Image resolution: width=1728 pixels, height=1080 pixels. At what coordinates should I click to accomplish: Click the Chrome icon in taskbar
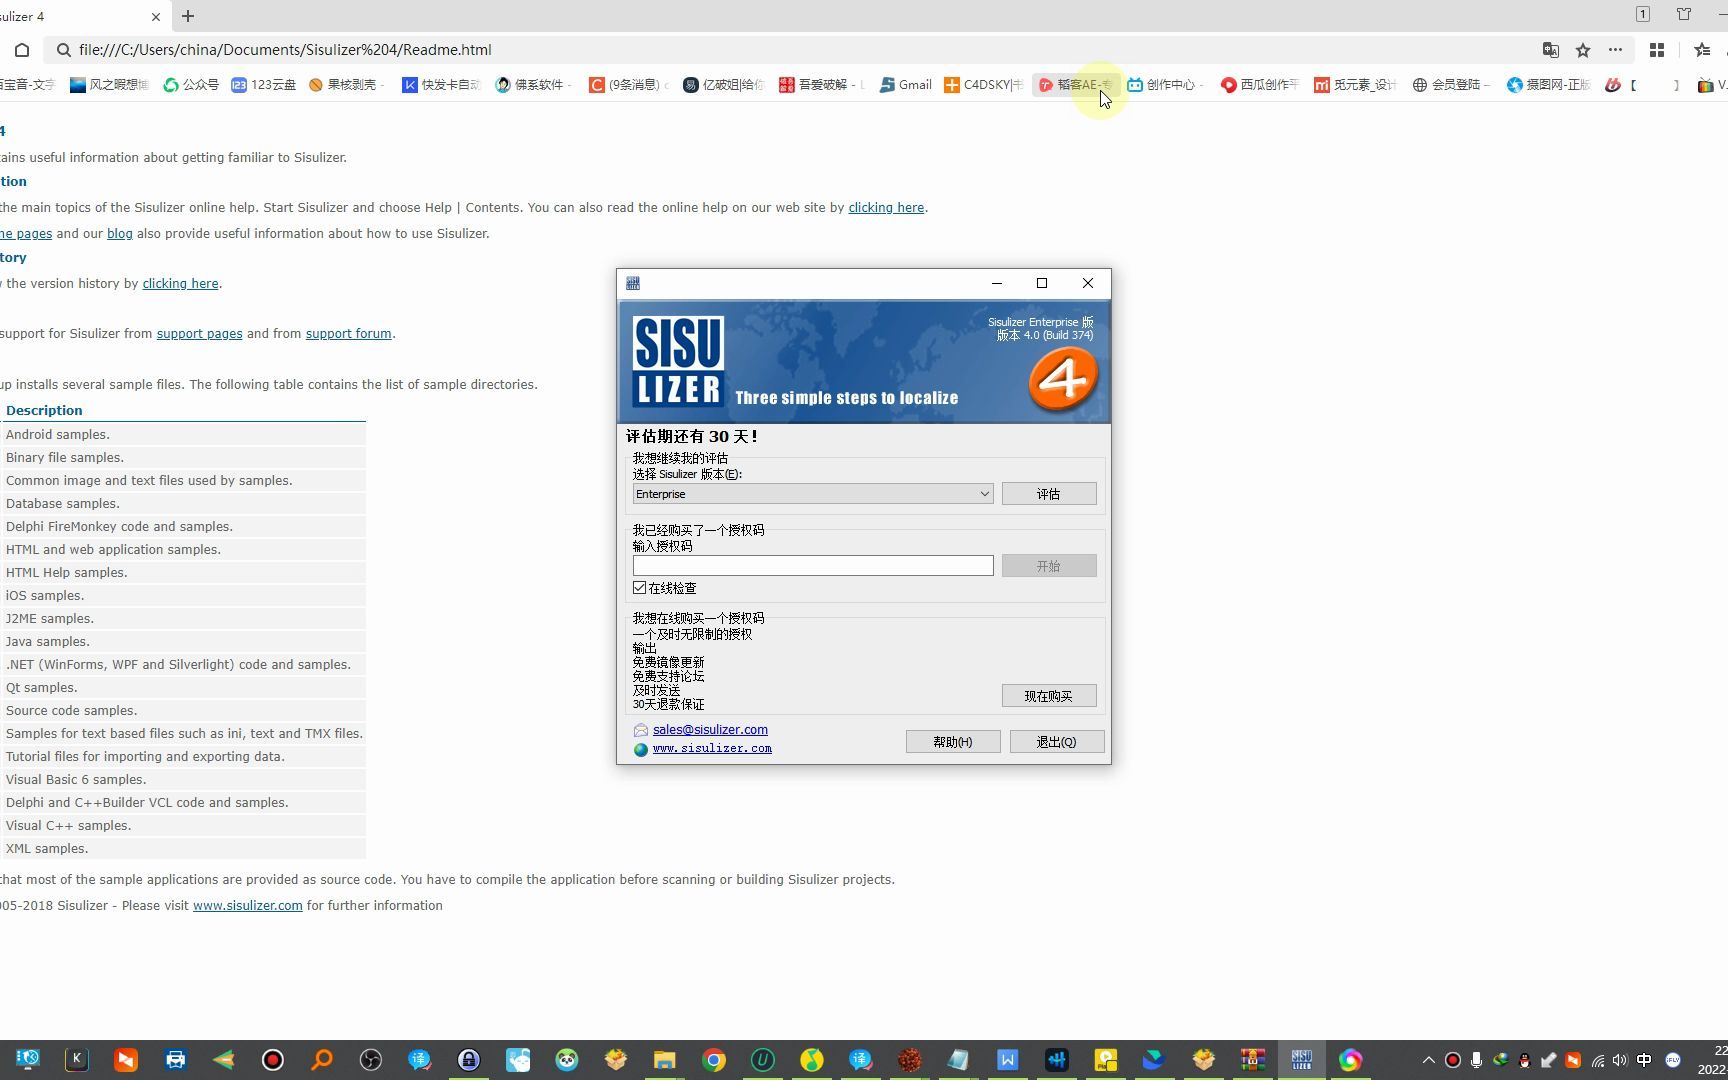[714, 1060]
